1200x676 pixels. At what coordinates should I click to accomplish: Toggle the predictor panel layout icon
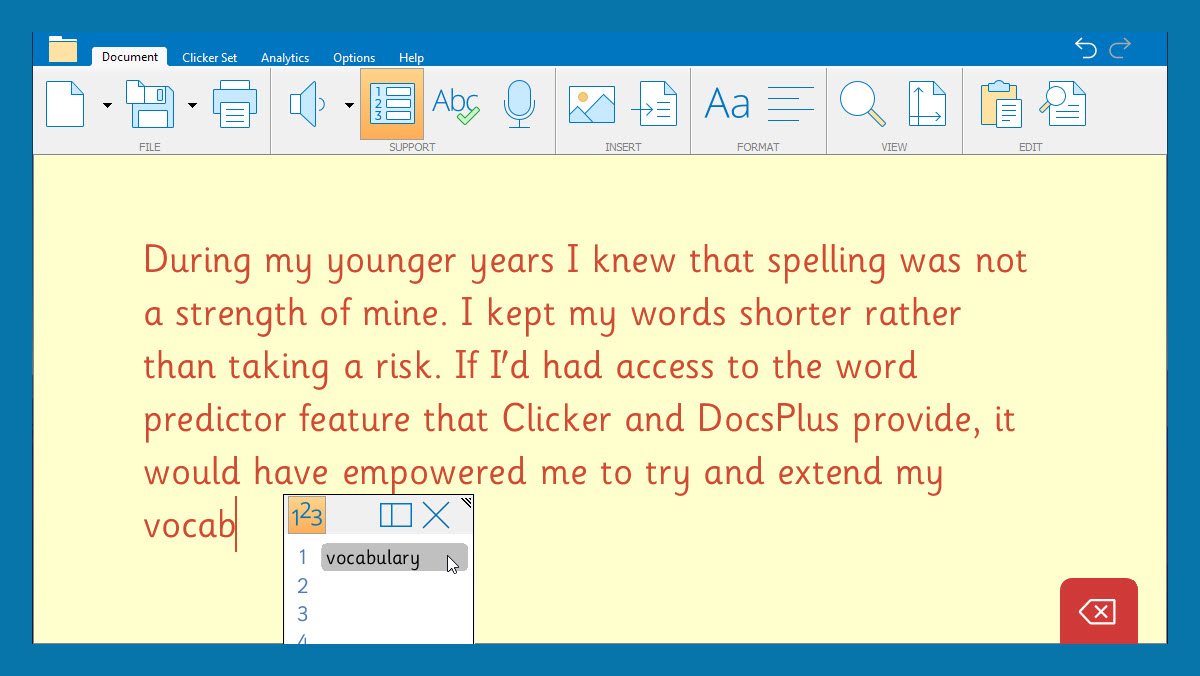(x=396, y=515)
